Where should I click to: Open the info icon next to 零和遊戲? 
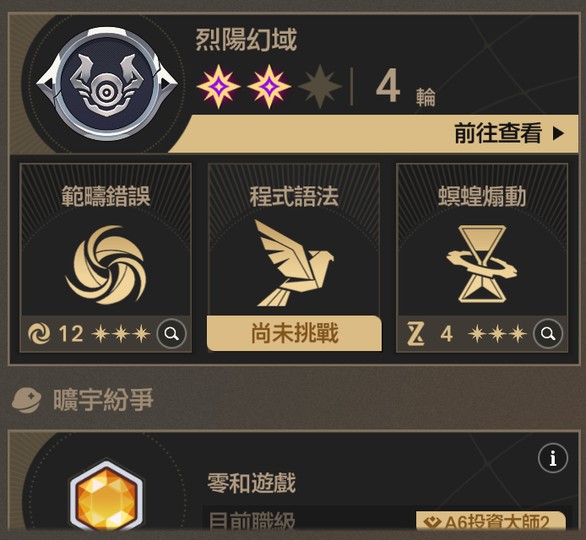553,458
